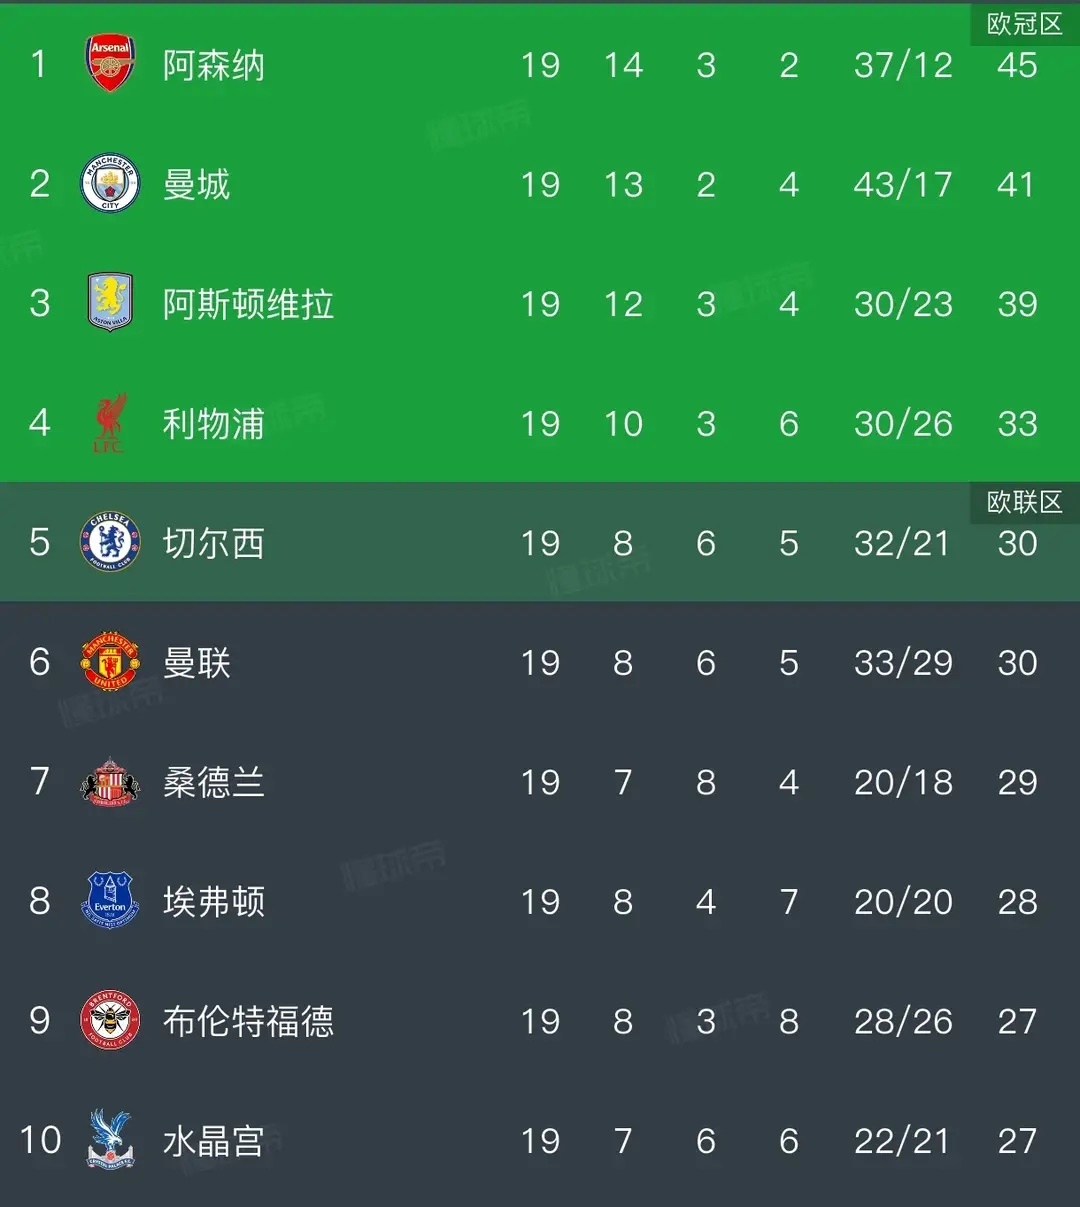Click the Liverpool club crest
1080x1207 pixels.
click(x=110, y=423)
